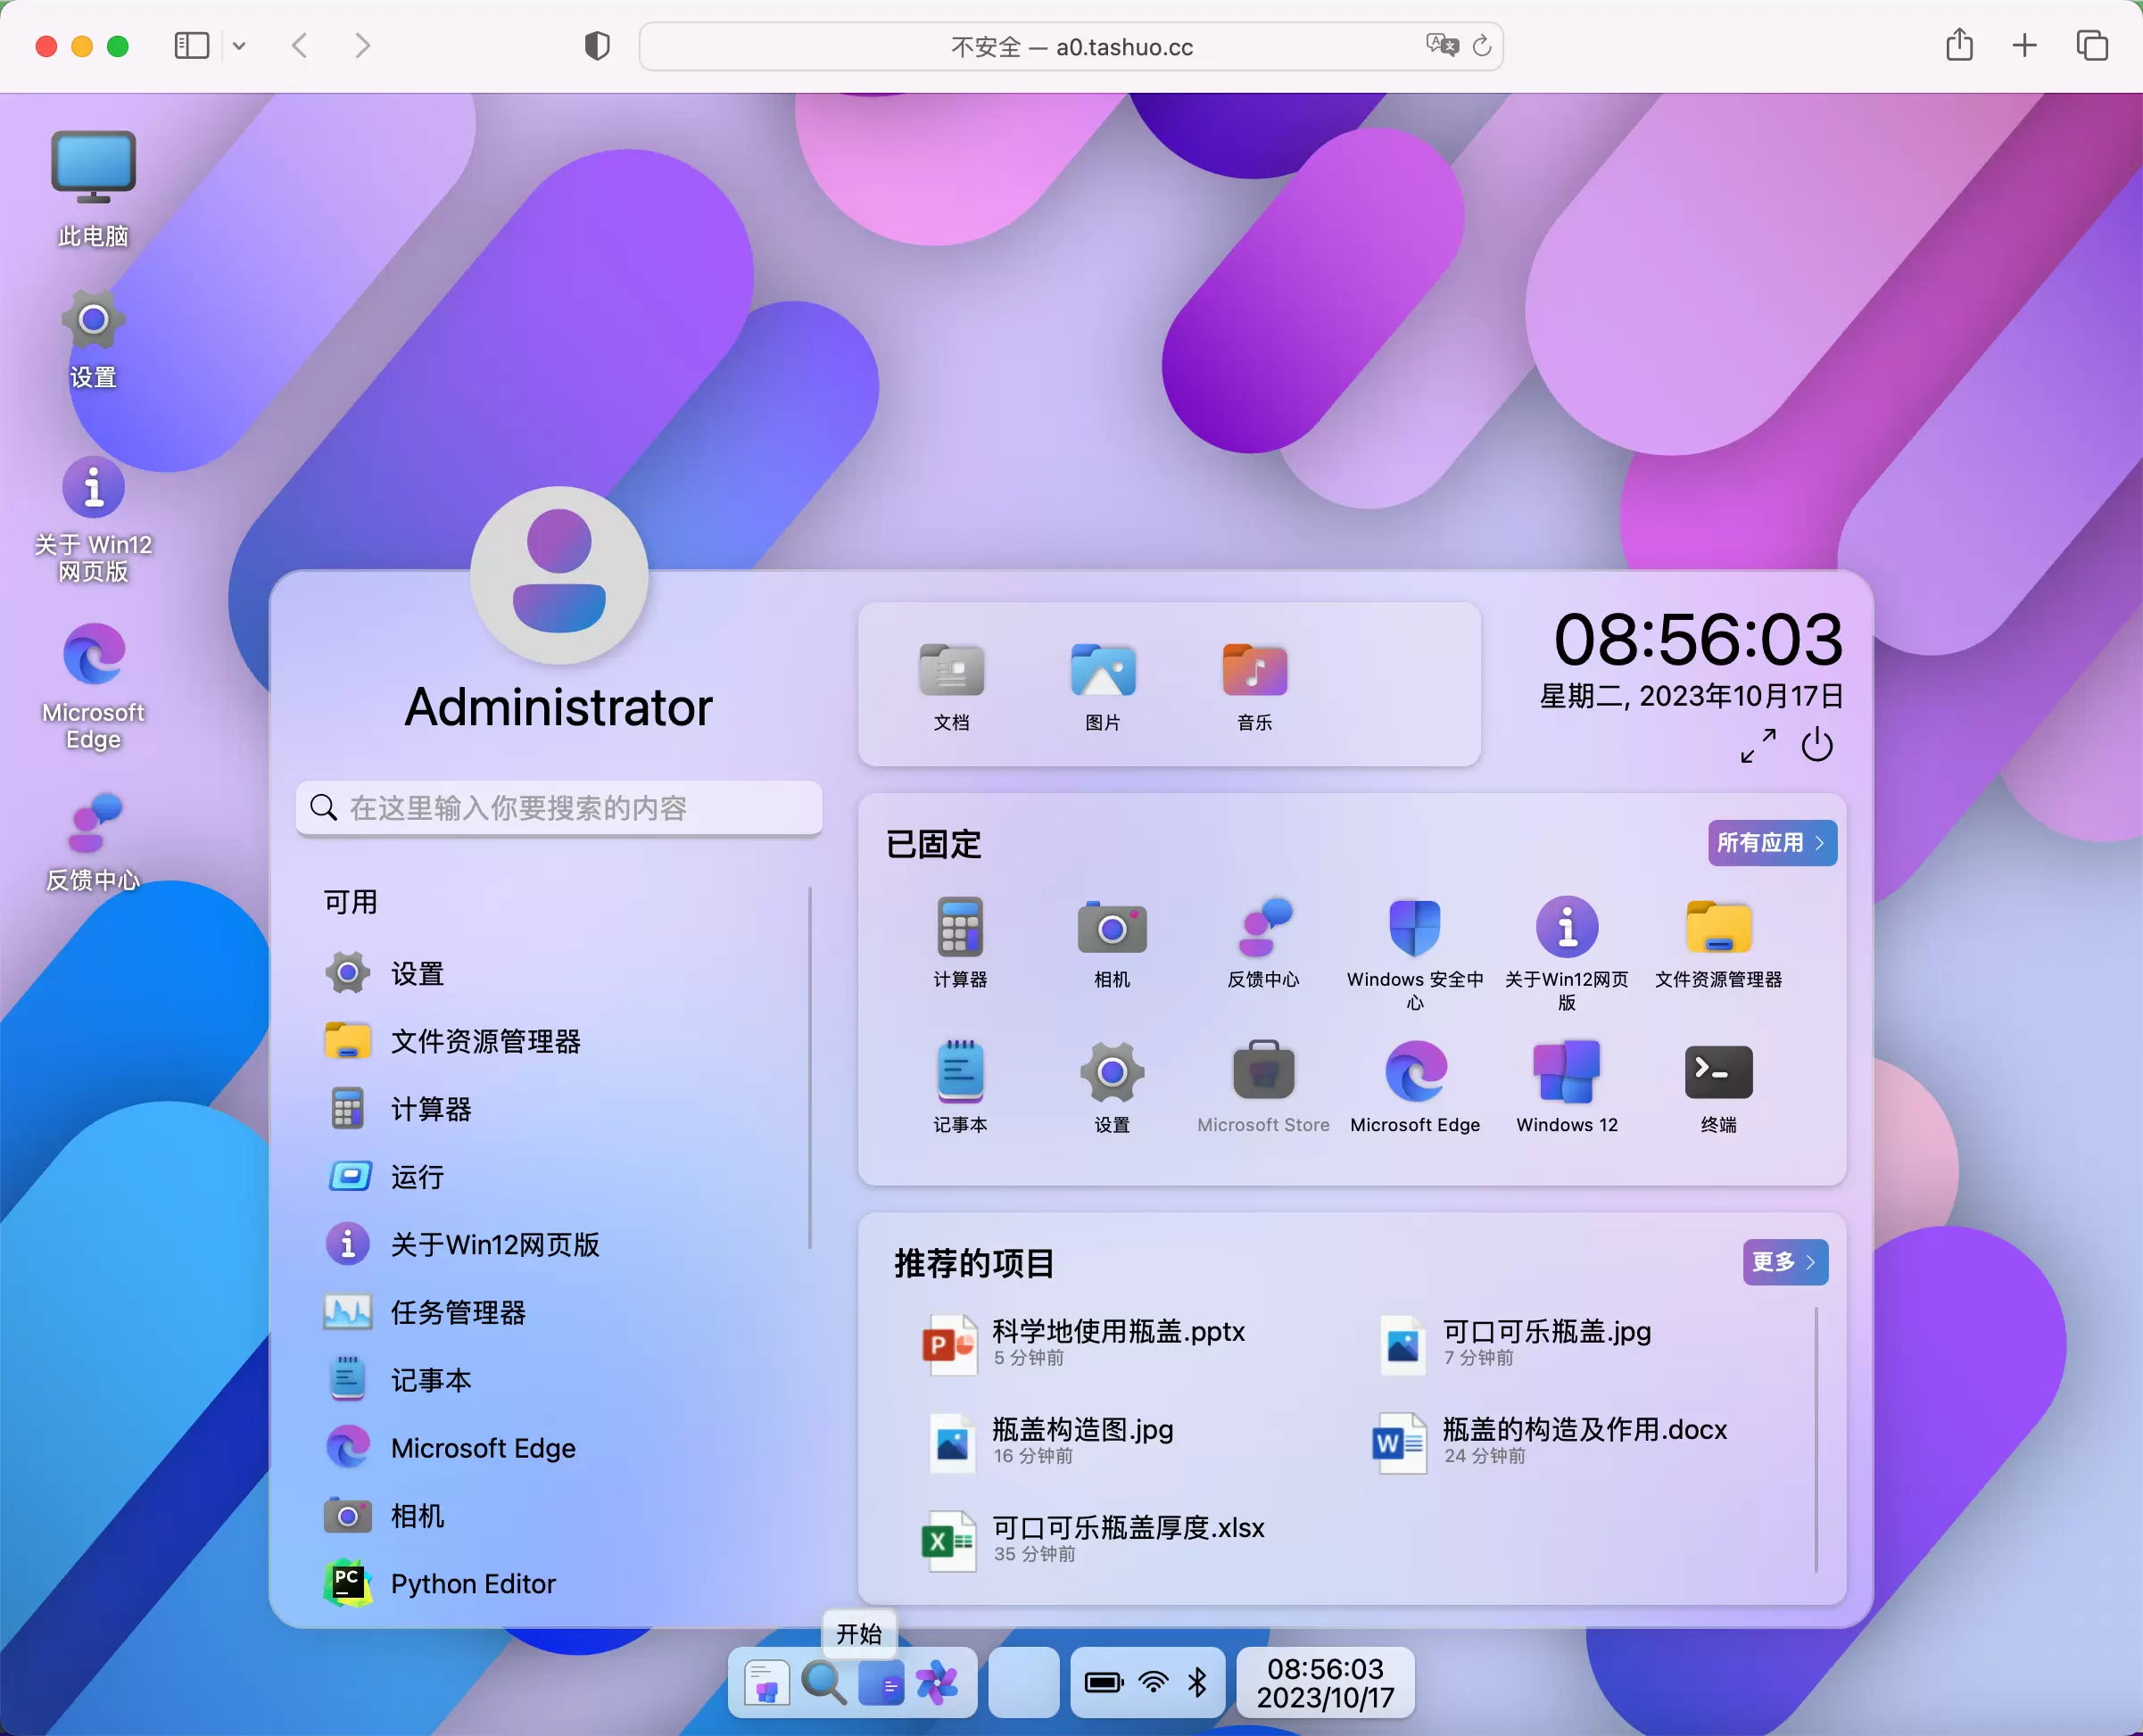The height and width of the screenshot is (1736, 2143).
Task: Open pinned 关于Win12网页版 tile
Action: [1567, 953]
